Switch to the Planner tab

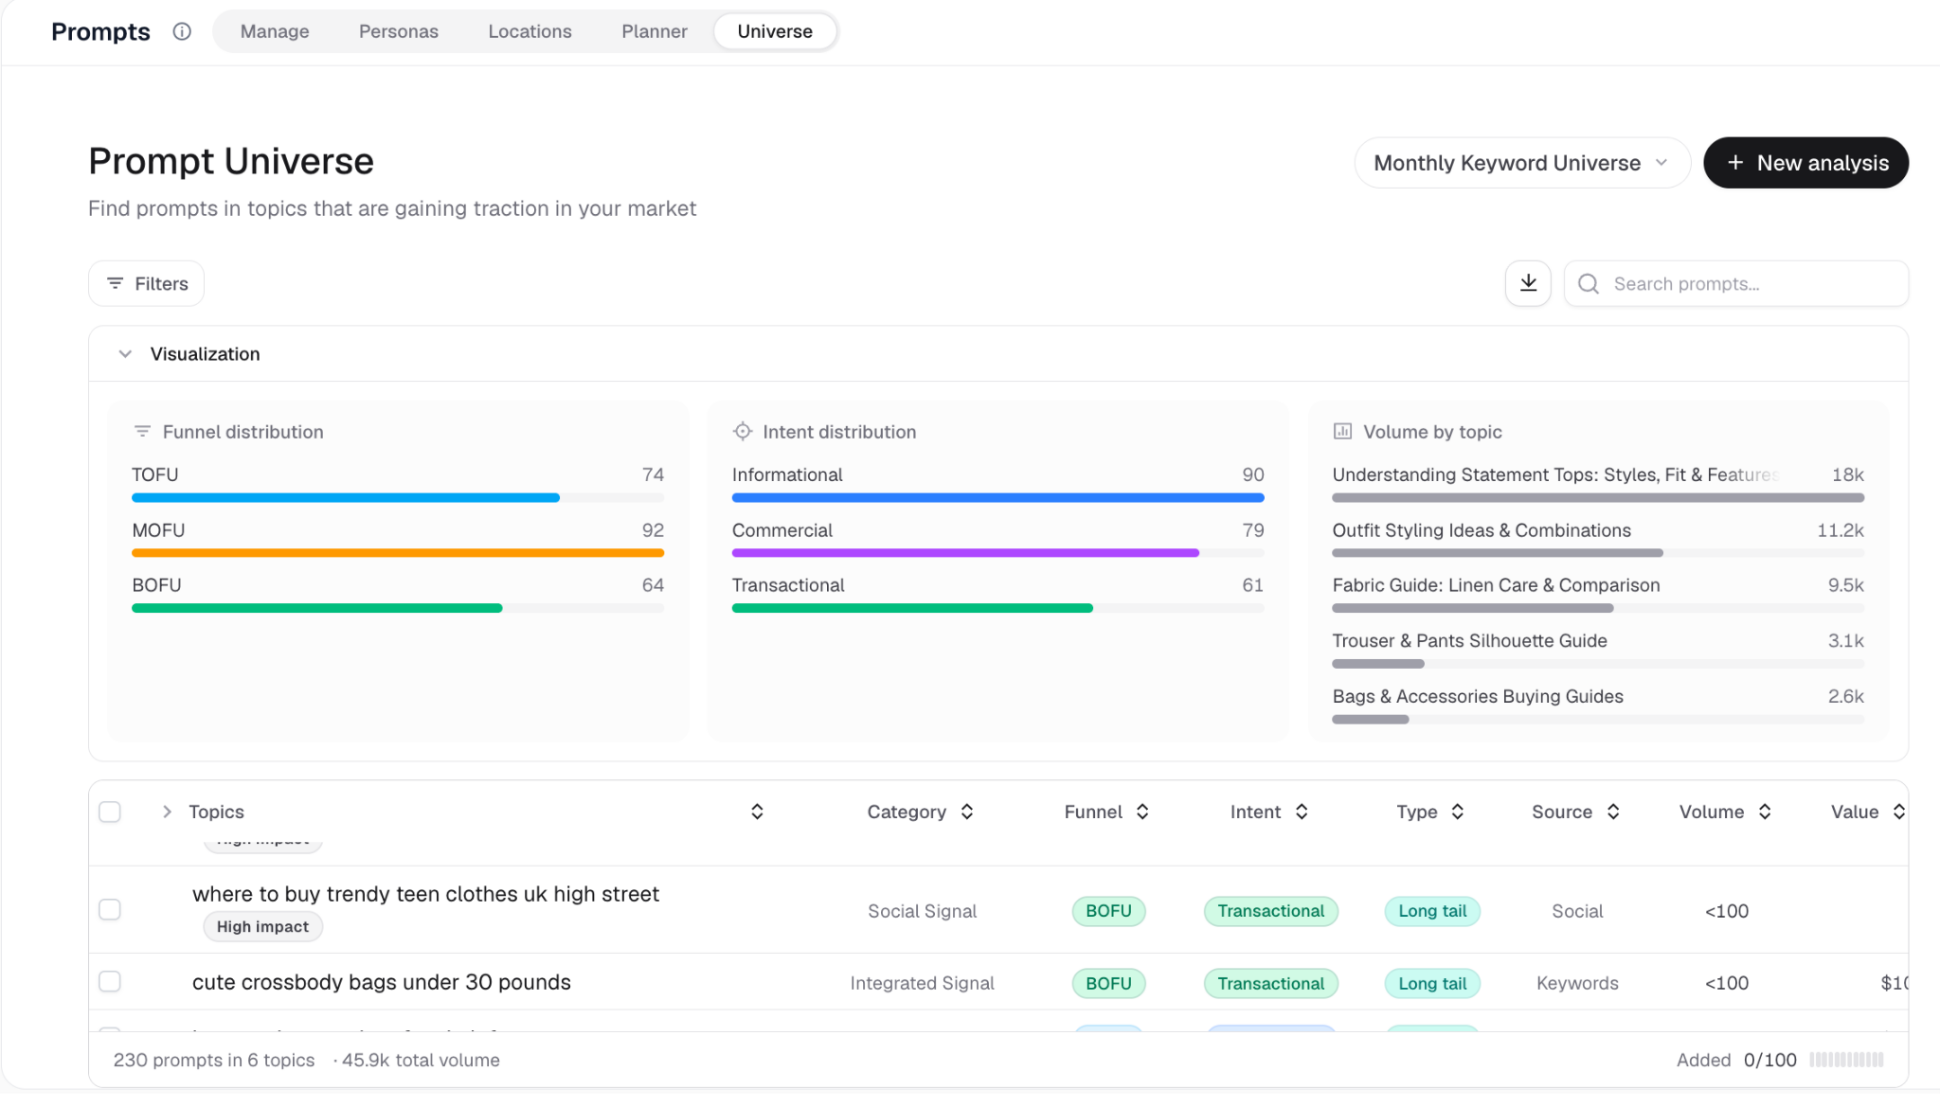click(654, 31)
